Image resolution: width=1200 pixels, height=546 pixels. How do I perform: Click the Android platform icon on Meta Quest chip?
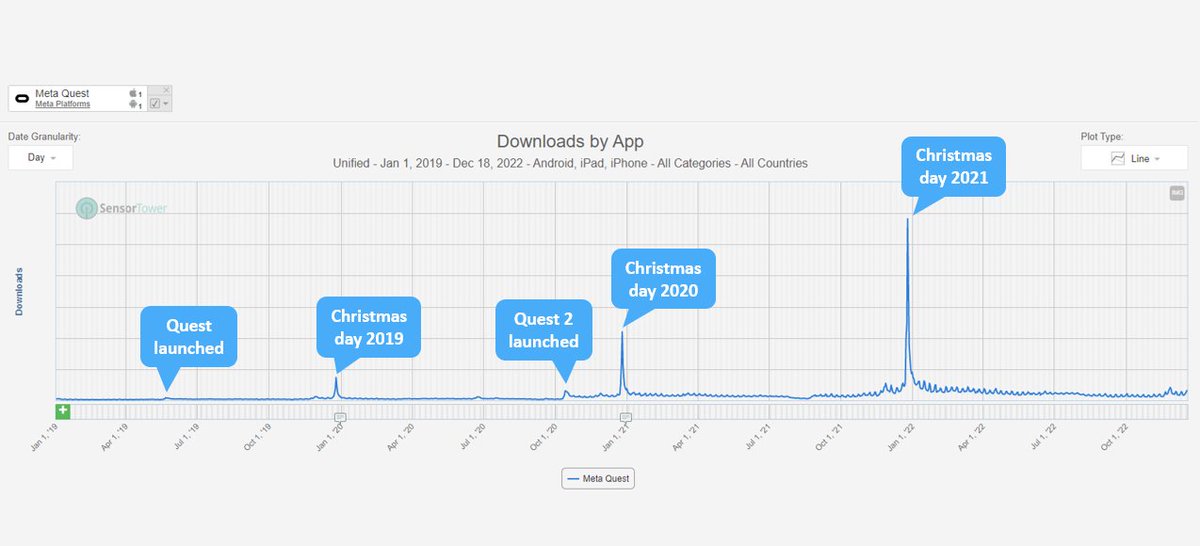131,104
